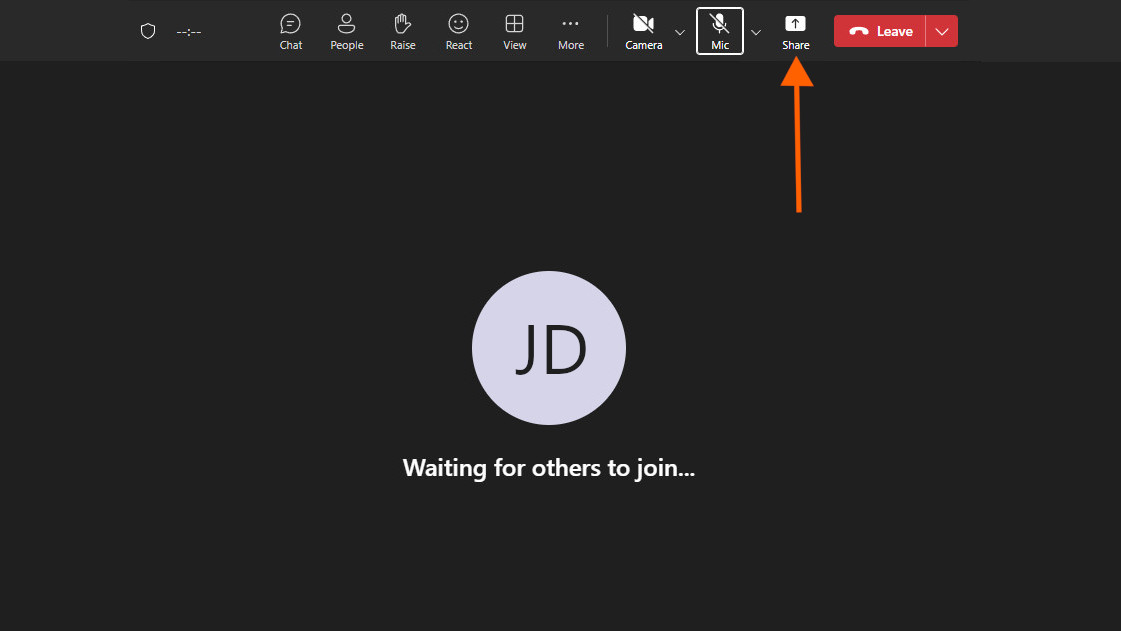Click the red hang-up phone icon
This screenshot has height=631, width=1121.
(x=858, y=31)
